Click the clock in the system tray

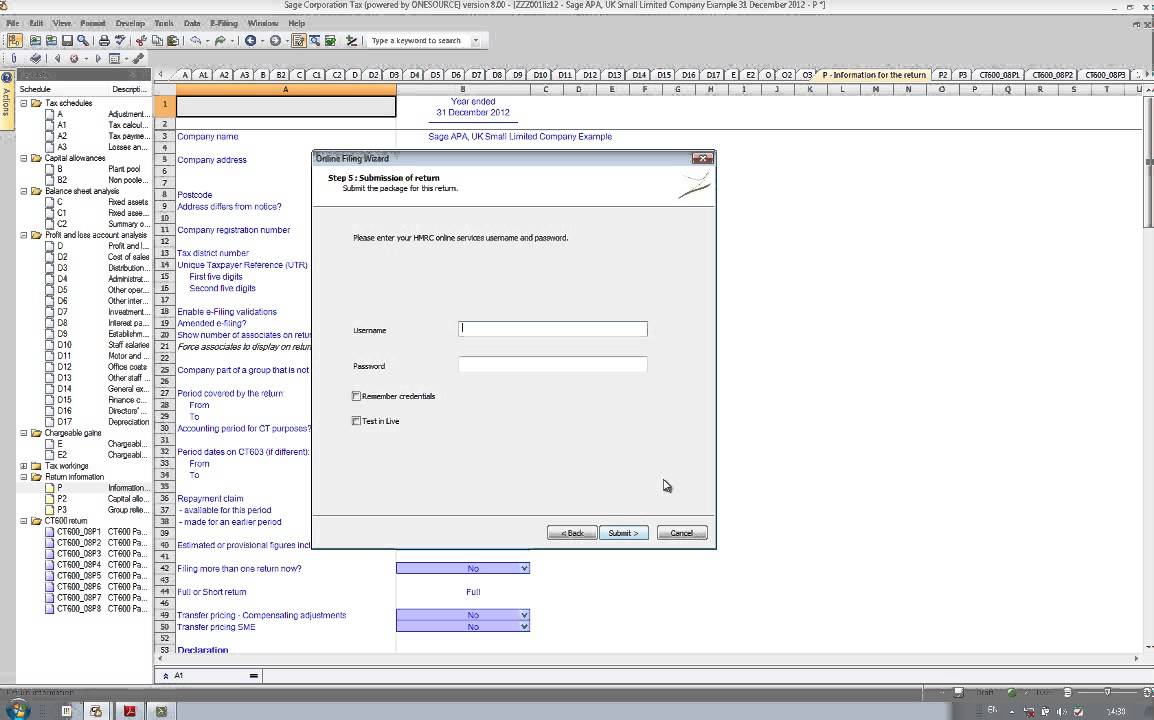point(1116,711)
